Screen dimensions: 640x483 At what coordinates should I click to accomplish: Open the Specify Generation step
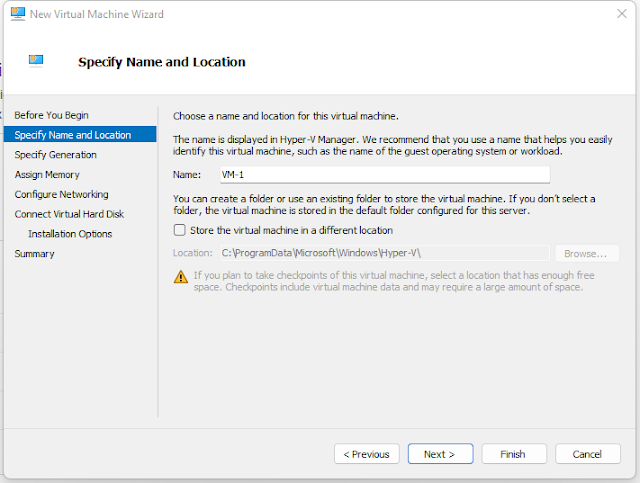[56, 155]
